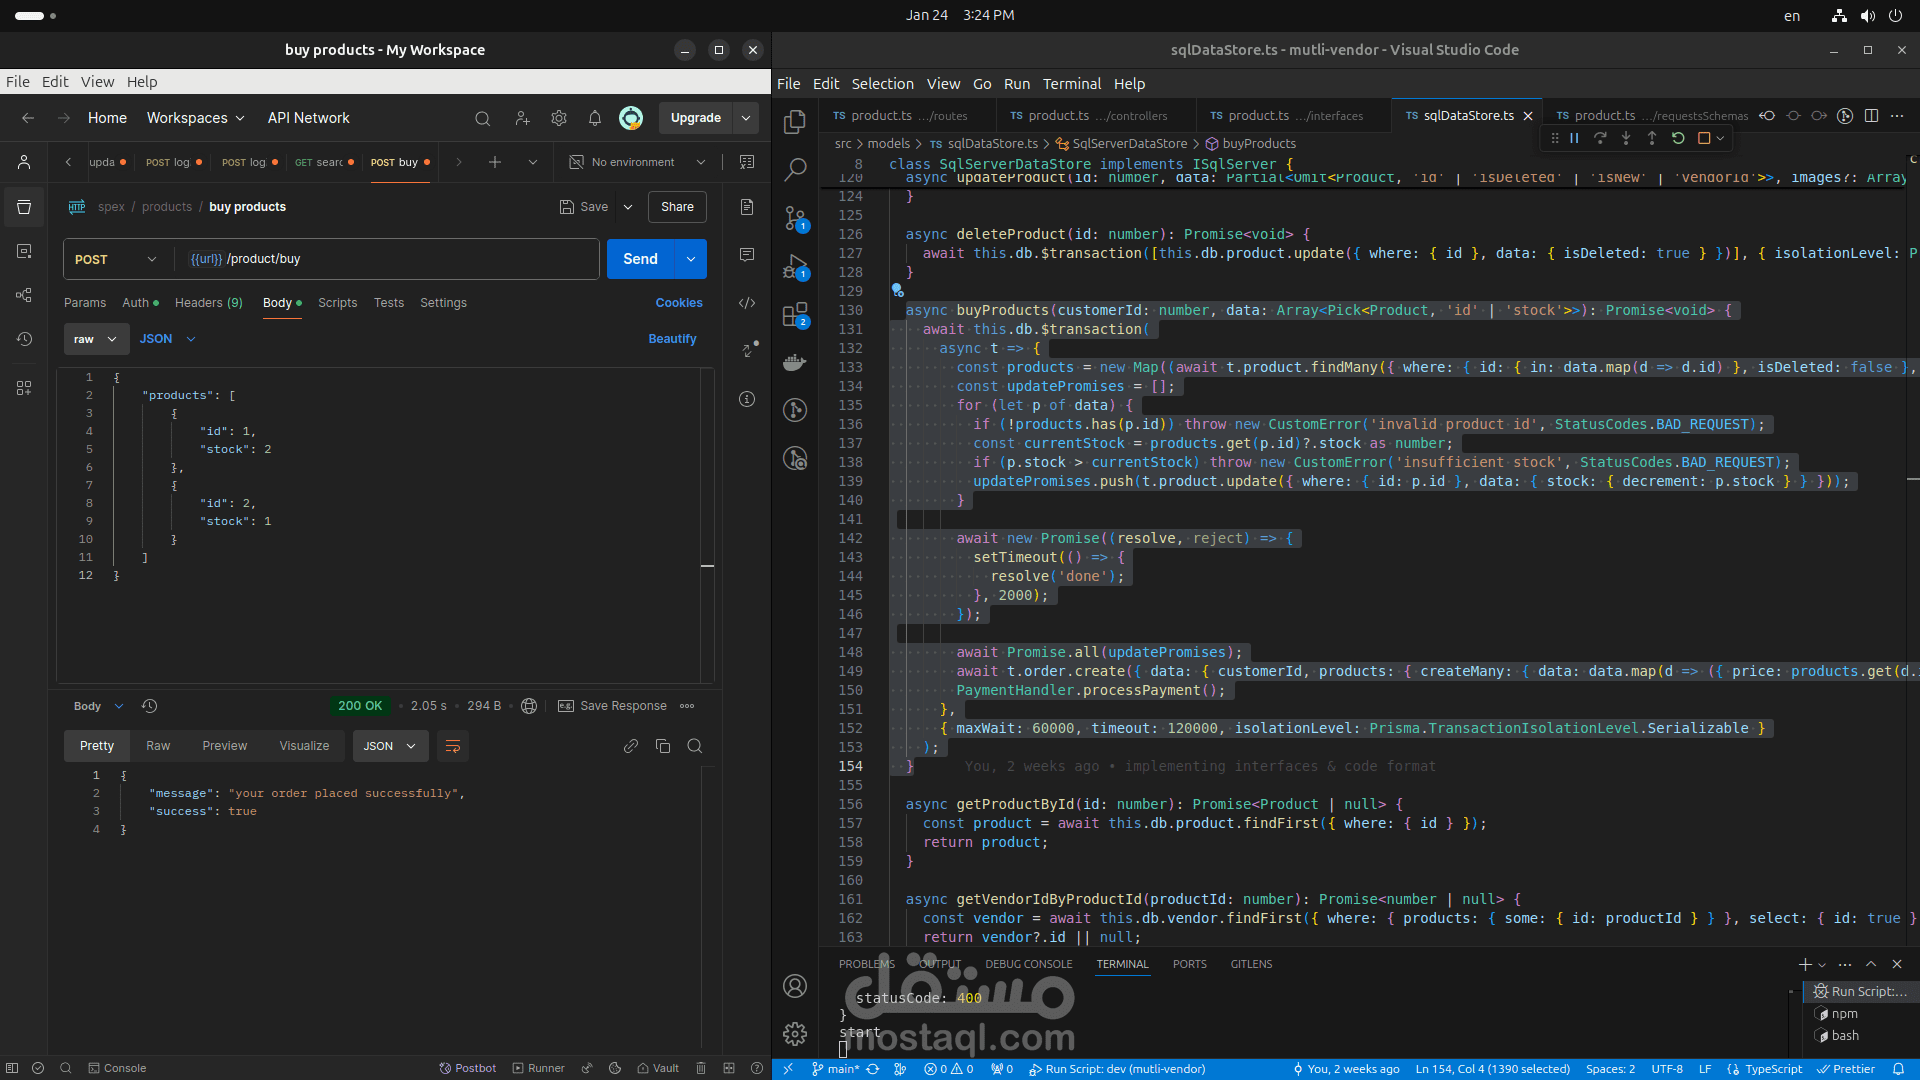The height and width of the screenshot is (1080, 1920).
Task: Toggle split editor layout in VS Code
Action: pos(1871,116)
